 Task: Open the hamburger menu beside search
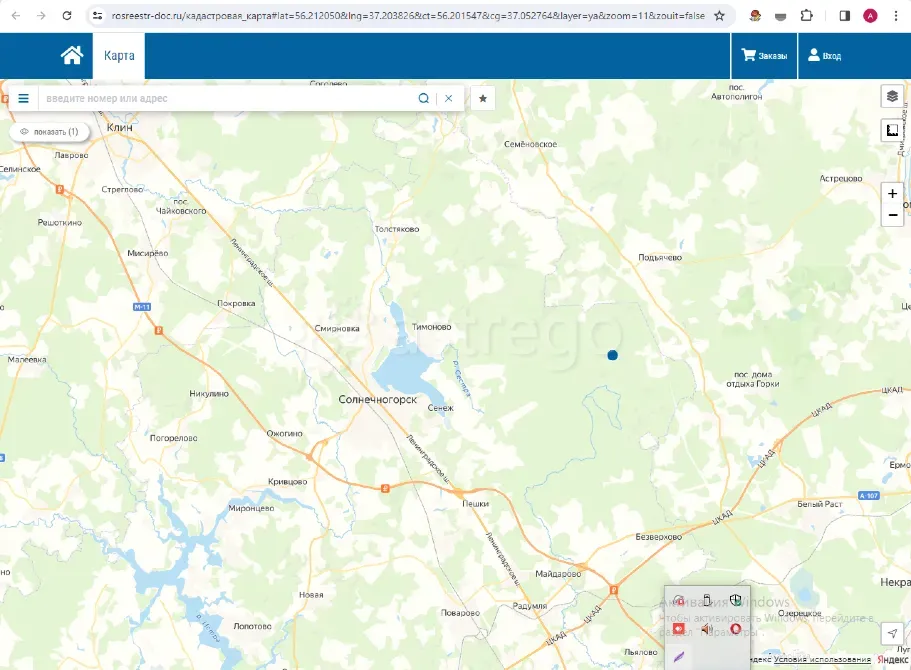(23, 99)
